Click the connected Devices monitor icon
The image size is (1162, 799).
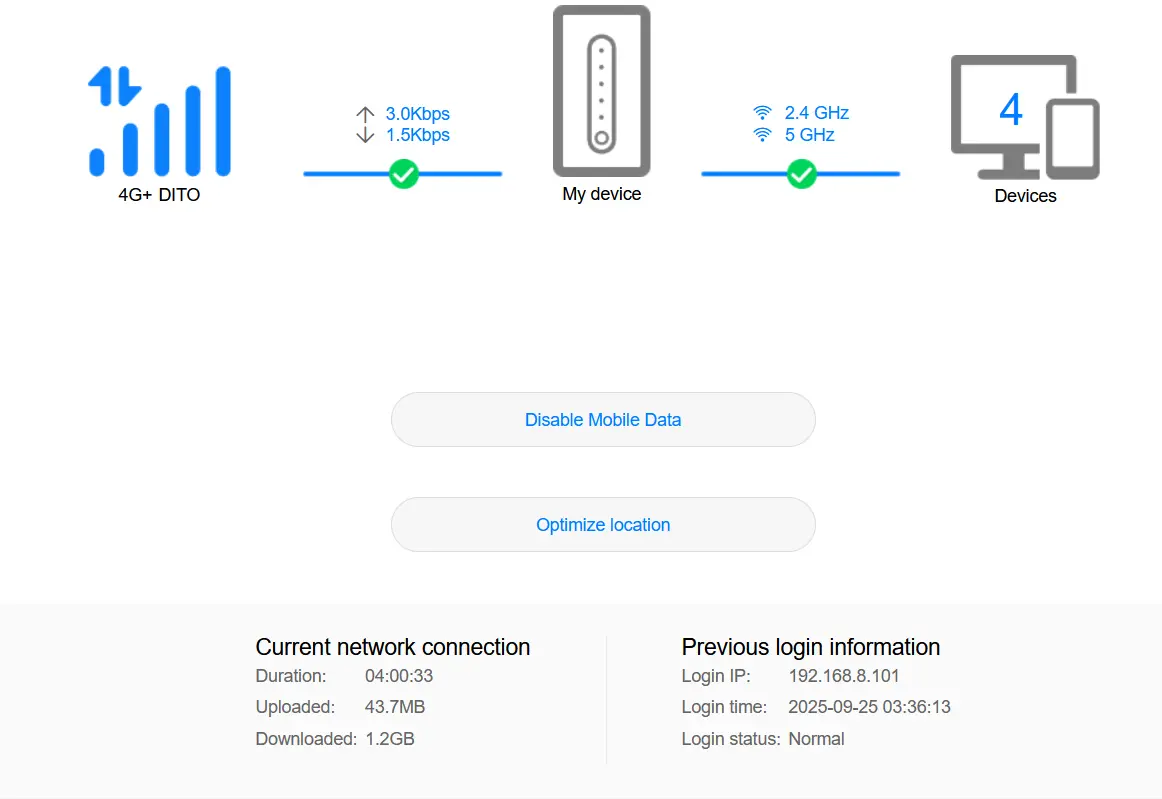tap(1025, 117)
